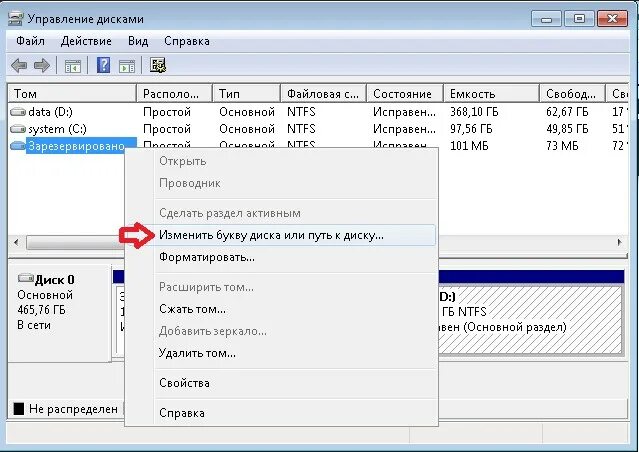Screen dimensions: 639x452
Task: Open Help via the blue question mark icon
Action: coord(104,65)
